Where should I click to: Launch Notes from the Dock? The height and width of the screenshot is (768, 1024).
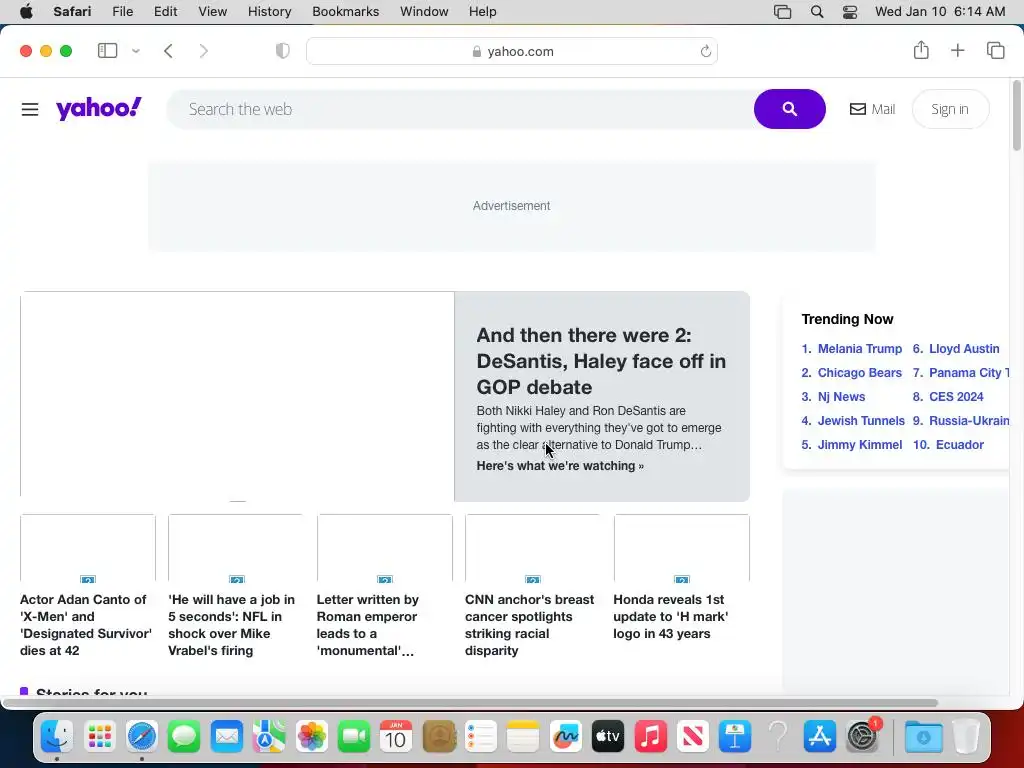point(523,737)
